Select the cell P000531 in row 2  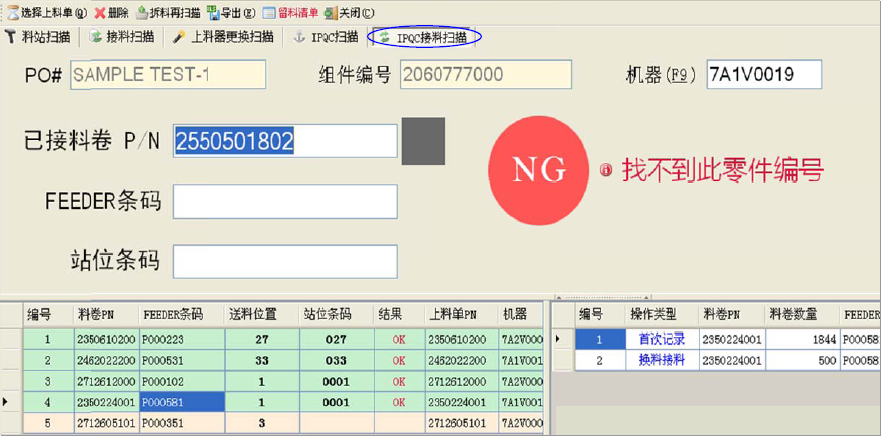pyautogui.click(x=182, y=361)
